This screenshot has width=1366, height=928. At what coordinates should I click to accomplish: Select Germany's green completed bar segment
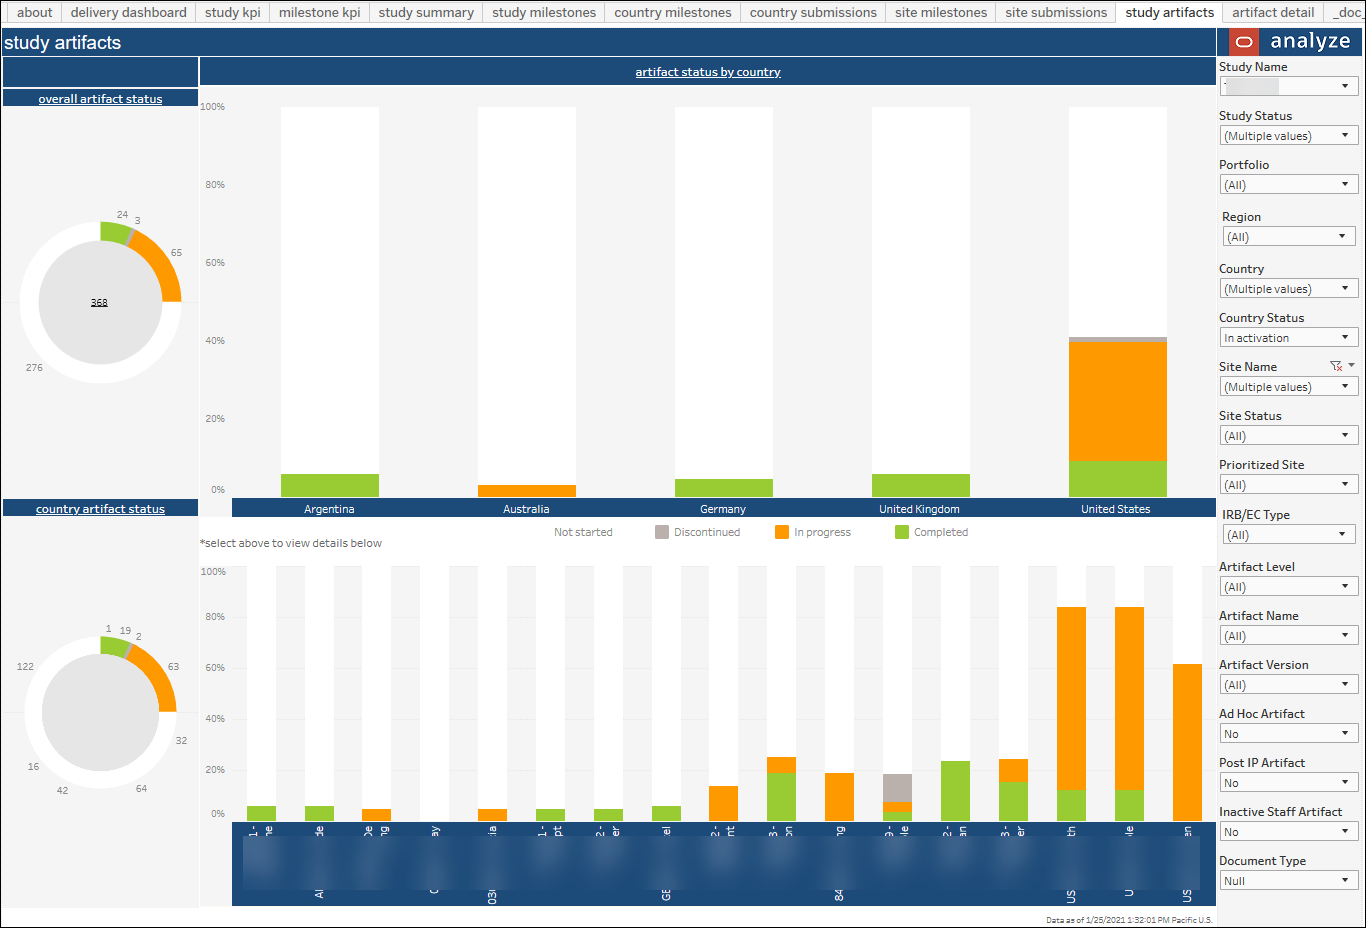pos(724,488)
